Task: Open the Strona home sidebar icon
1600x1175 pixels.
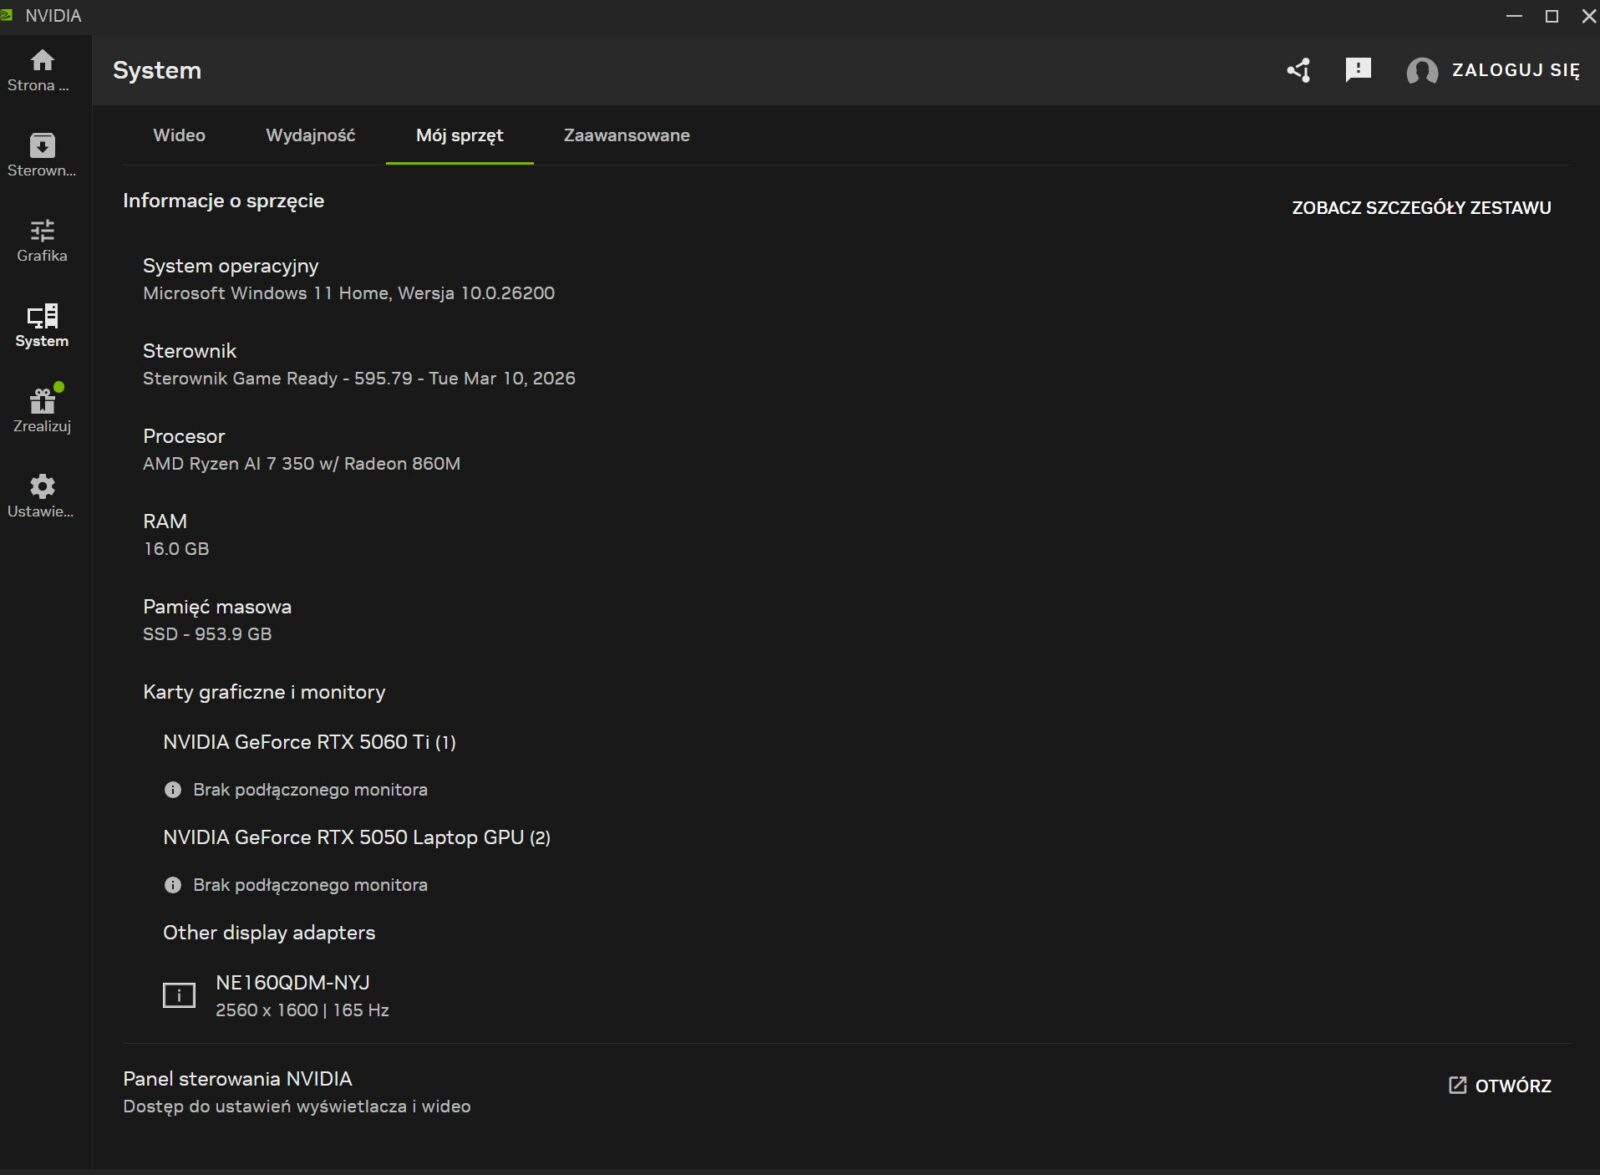Action: point(42,61)
